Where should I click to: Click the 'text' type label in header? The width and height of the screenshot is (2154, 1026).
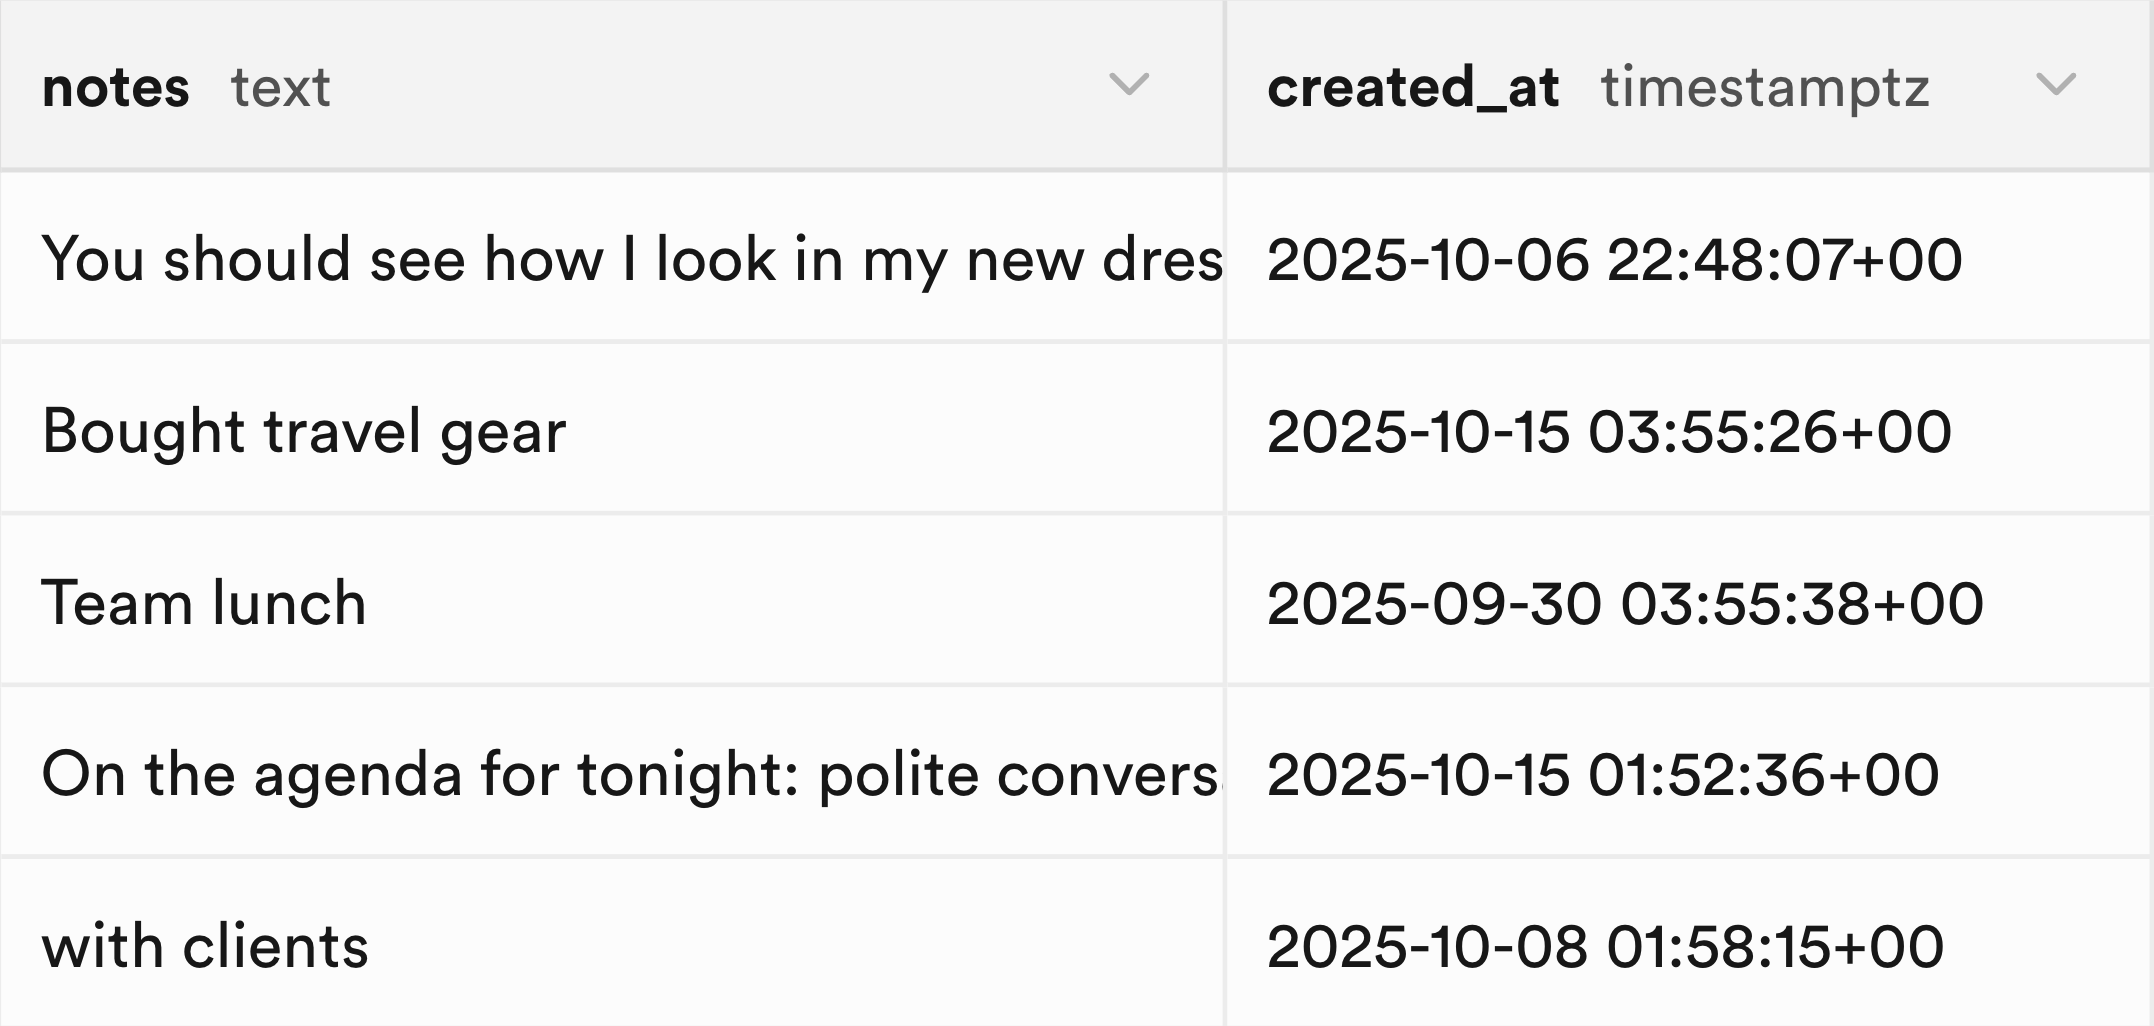coord(280,88)
